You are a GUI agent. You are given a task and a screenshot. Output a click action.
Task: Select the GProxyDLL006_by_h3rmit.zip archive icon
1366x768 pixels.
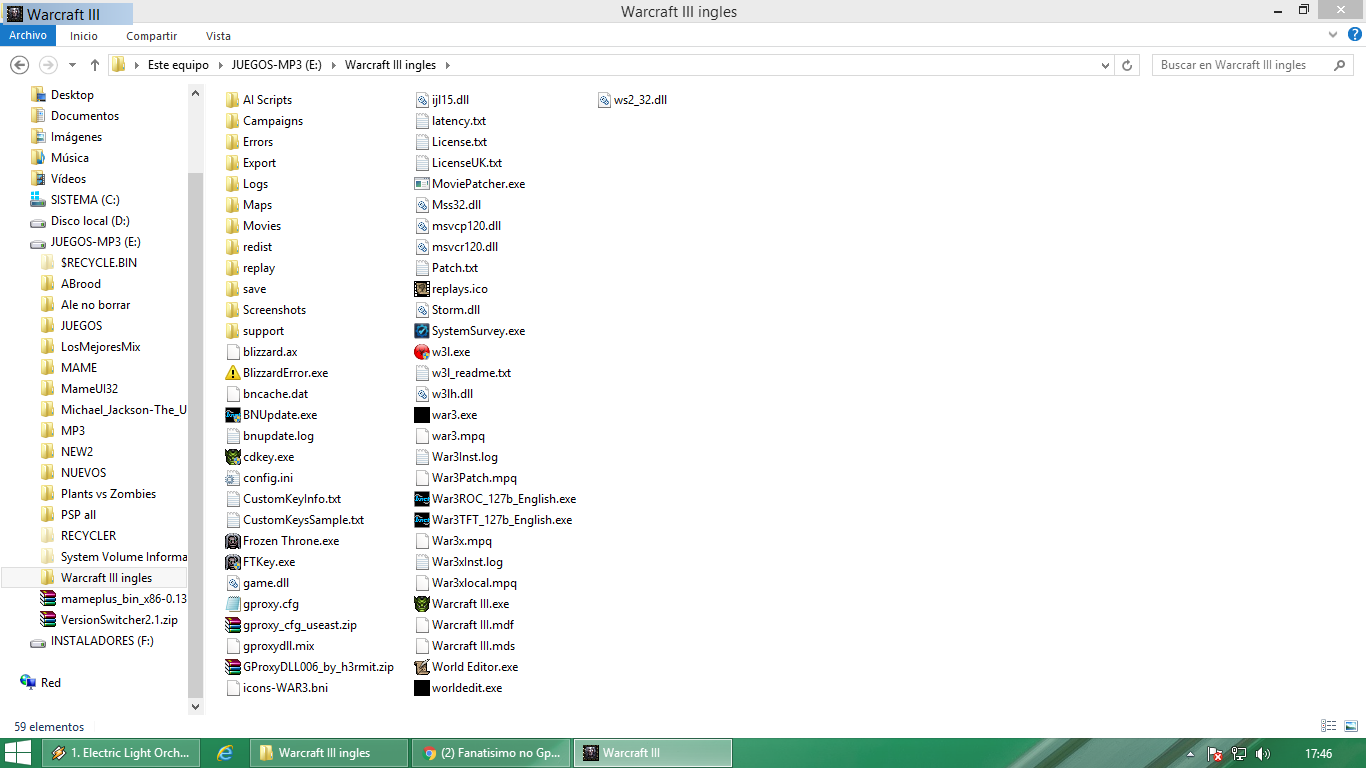233,667
